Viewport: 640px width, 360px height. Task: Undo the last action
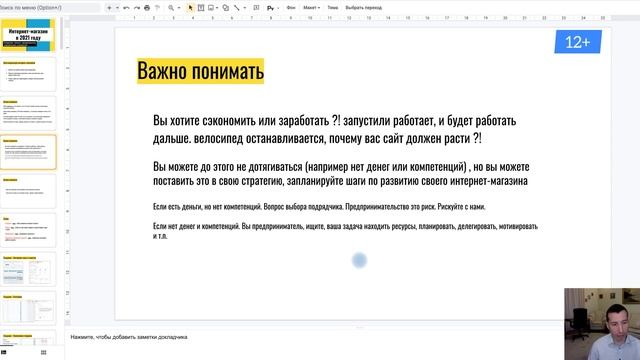(x=126, y=8)
